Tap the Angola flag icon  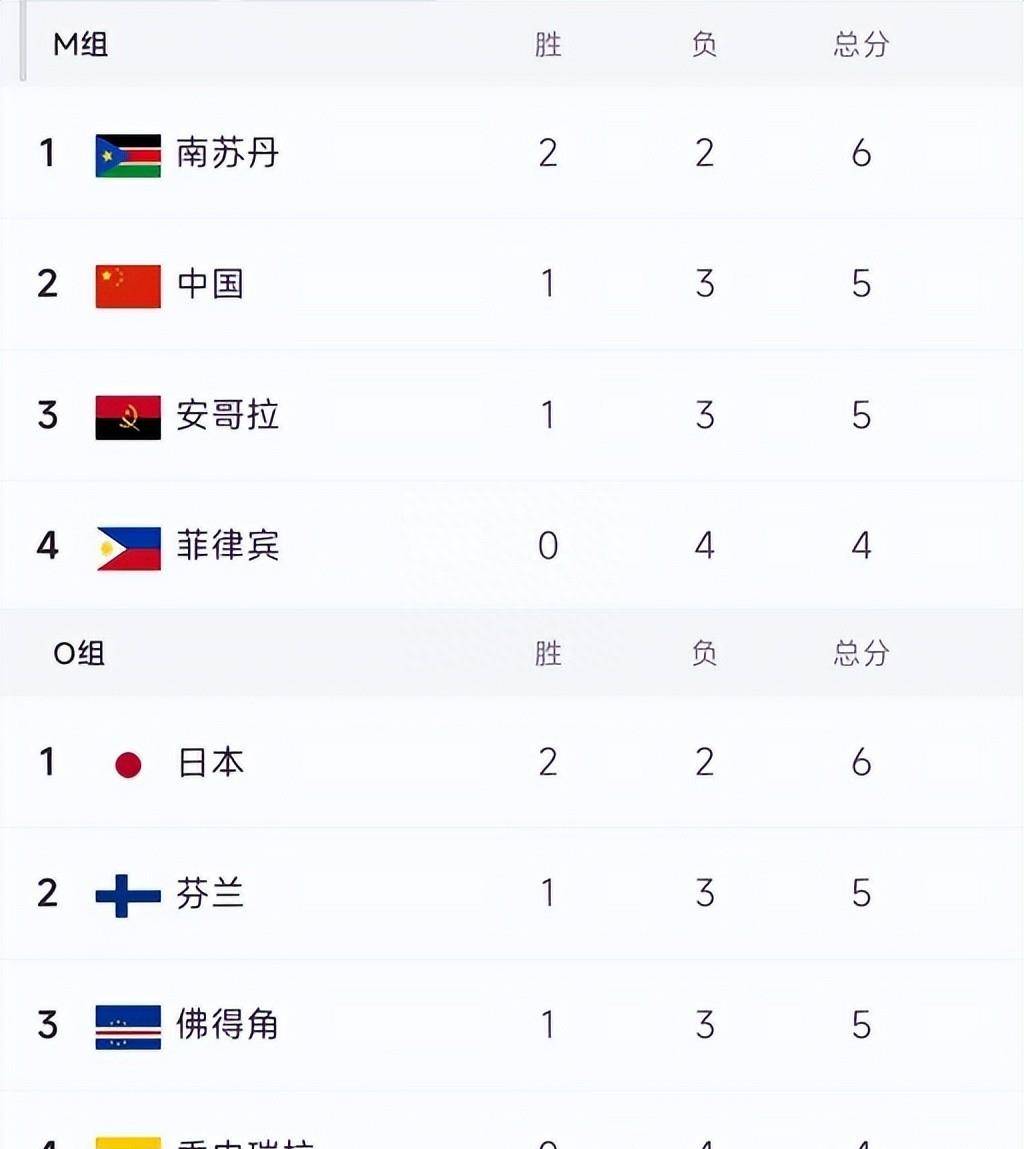(128, 417)
